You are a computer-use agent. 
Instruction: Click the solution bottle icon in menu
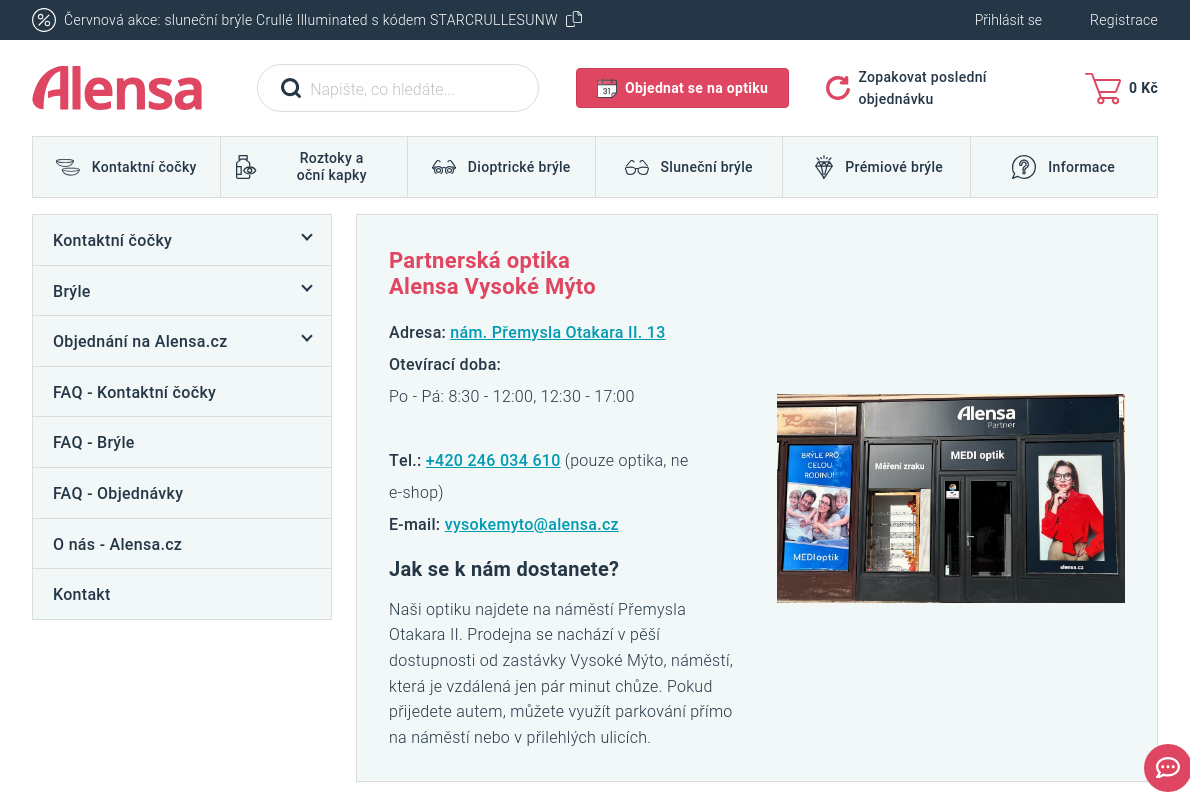click(245, 167)
